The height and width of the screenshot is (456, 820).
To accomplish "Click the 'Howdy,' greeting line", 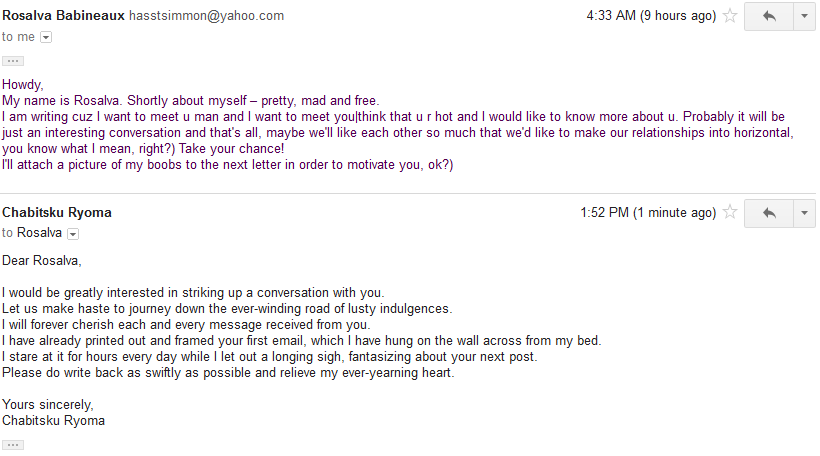I will (23, 85).
